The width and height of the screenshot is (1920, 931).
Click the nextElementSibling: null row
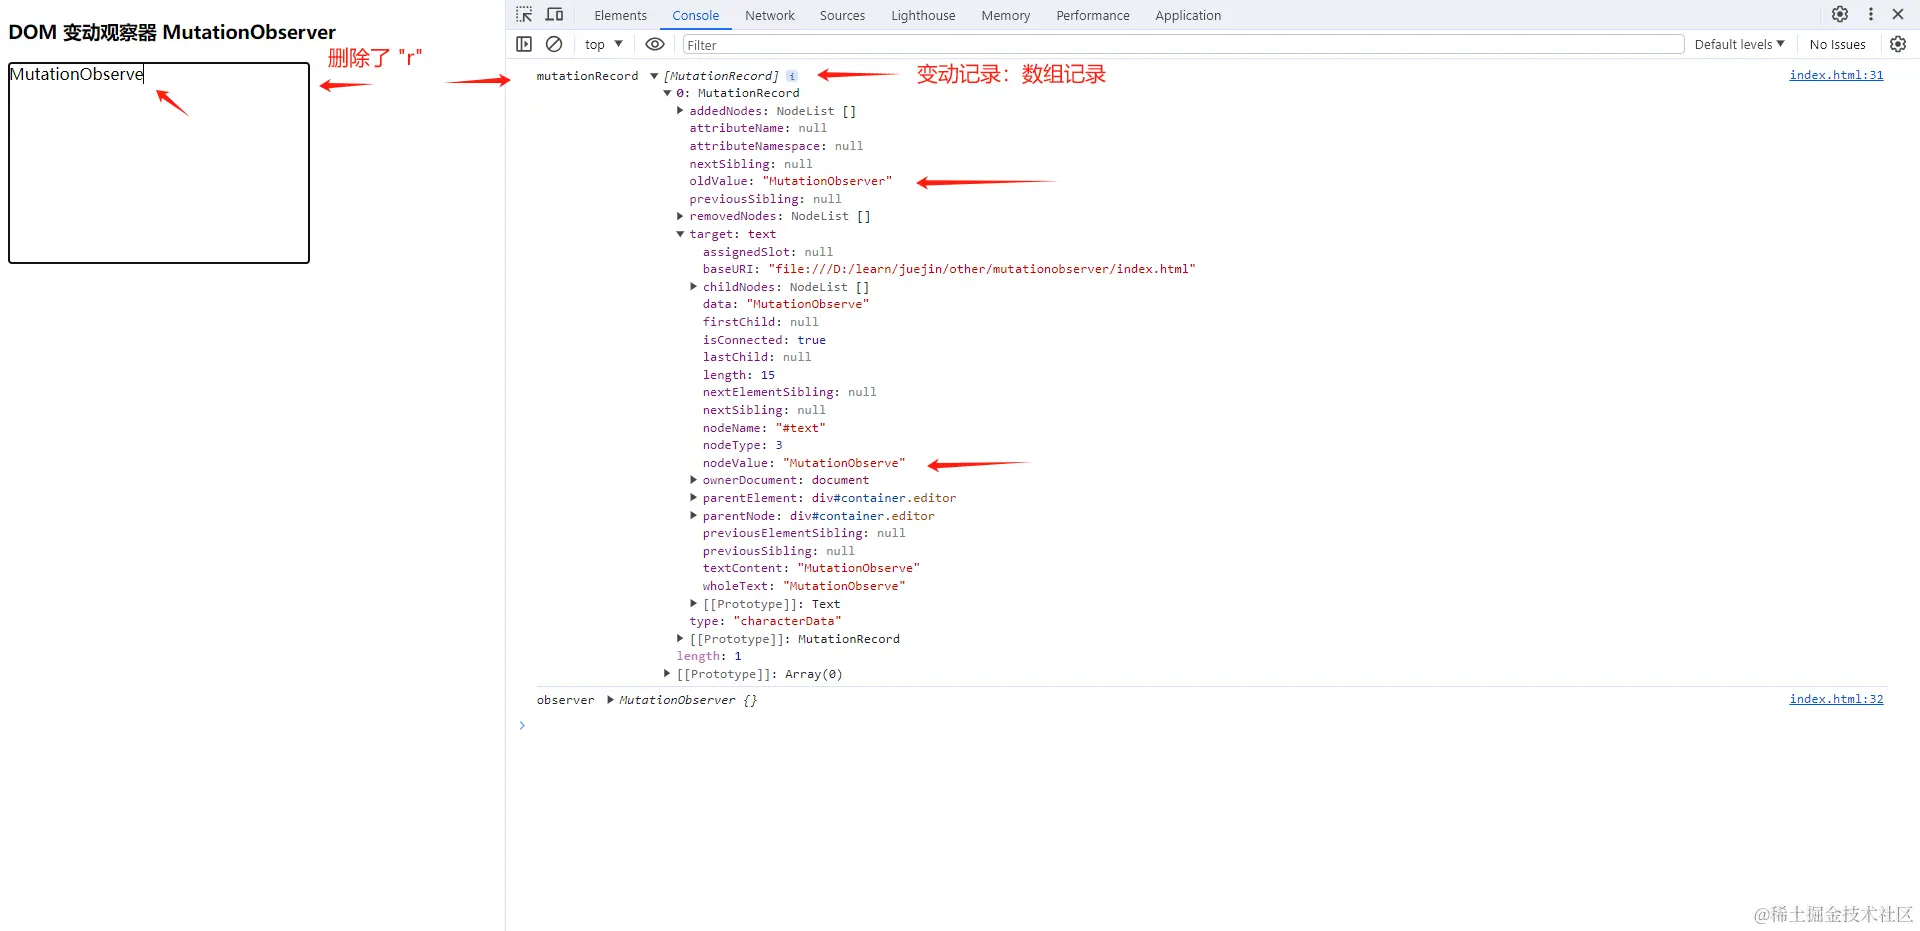click(x=789, y=392)
